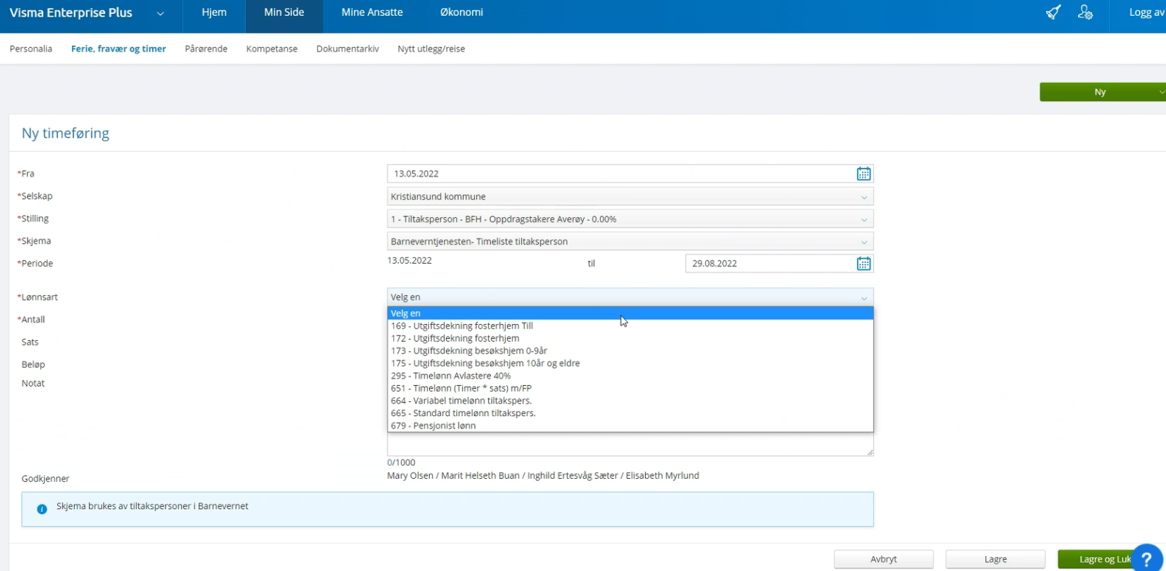Go to the Hjem tab

coord(214,13)
